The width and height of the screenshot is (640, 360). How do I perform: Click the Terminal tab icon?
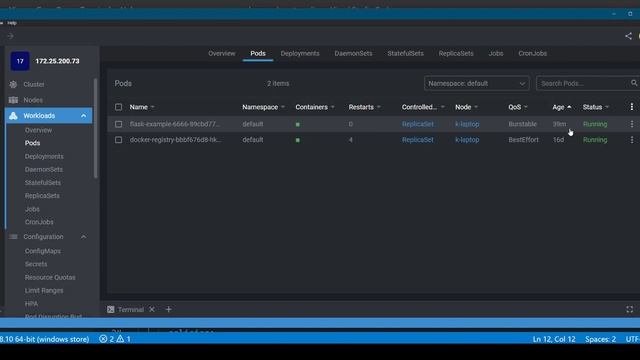pyautogui.click(x=111, y=309)
